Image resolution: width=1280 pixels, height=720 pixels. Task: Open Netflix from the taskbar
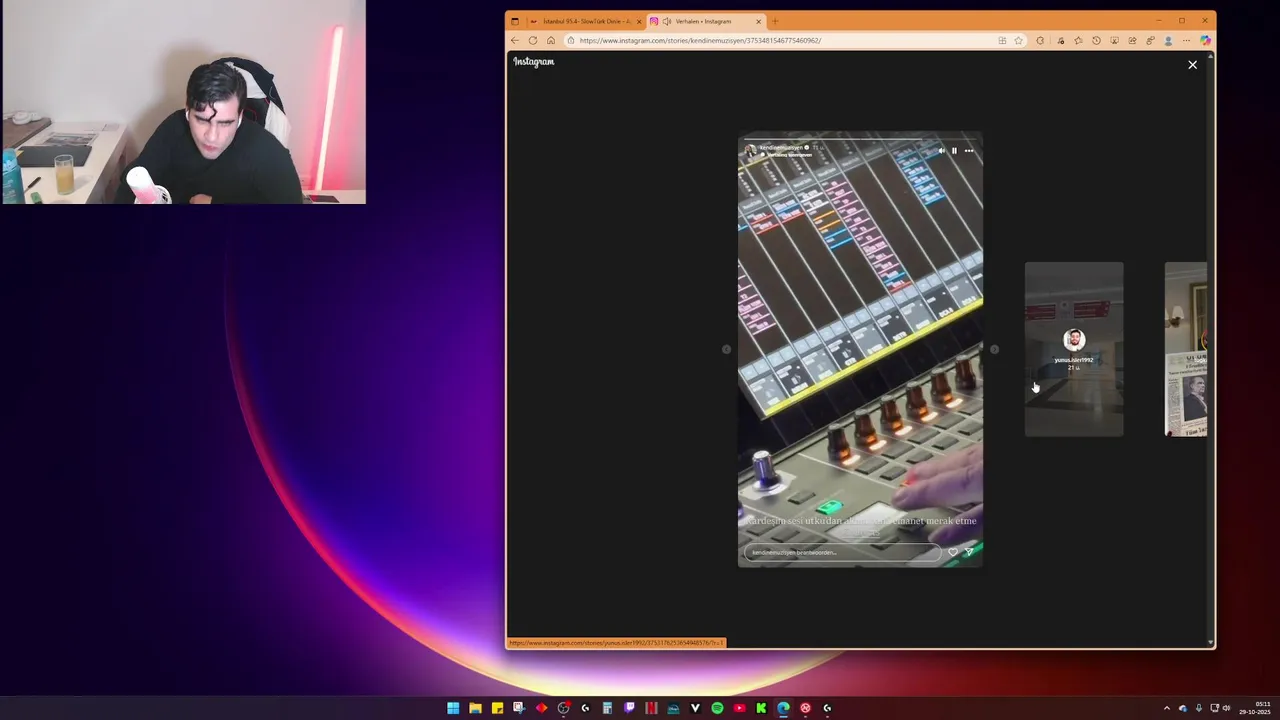pyautogui.click(x=651, y=708)
